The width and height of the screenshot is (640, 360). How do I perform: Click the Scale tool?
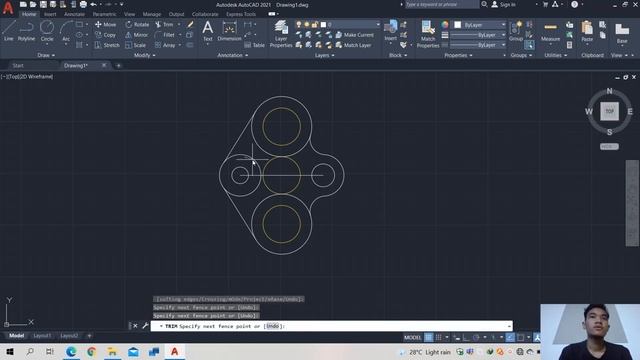tap(135, 45)
